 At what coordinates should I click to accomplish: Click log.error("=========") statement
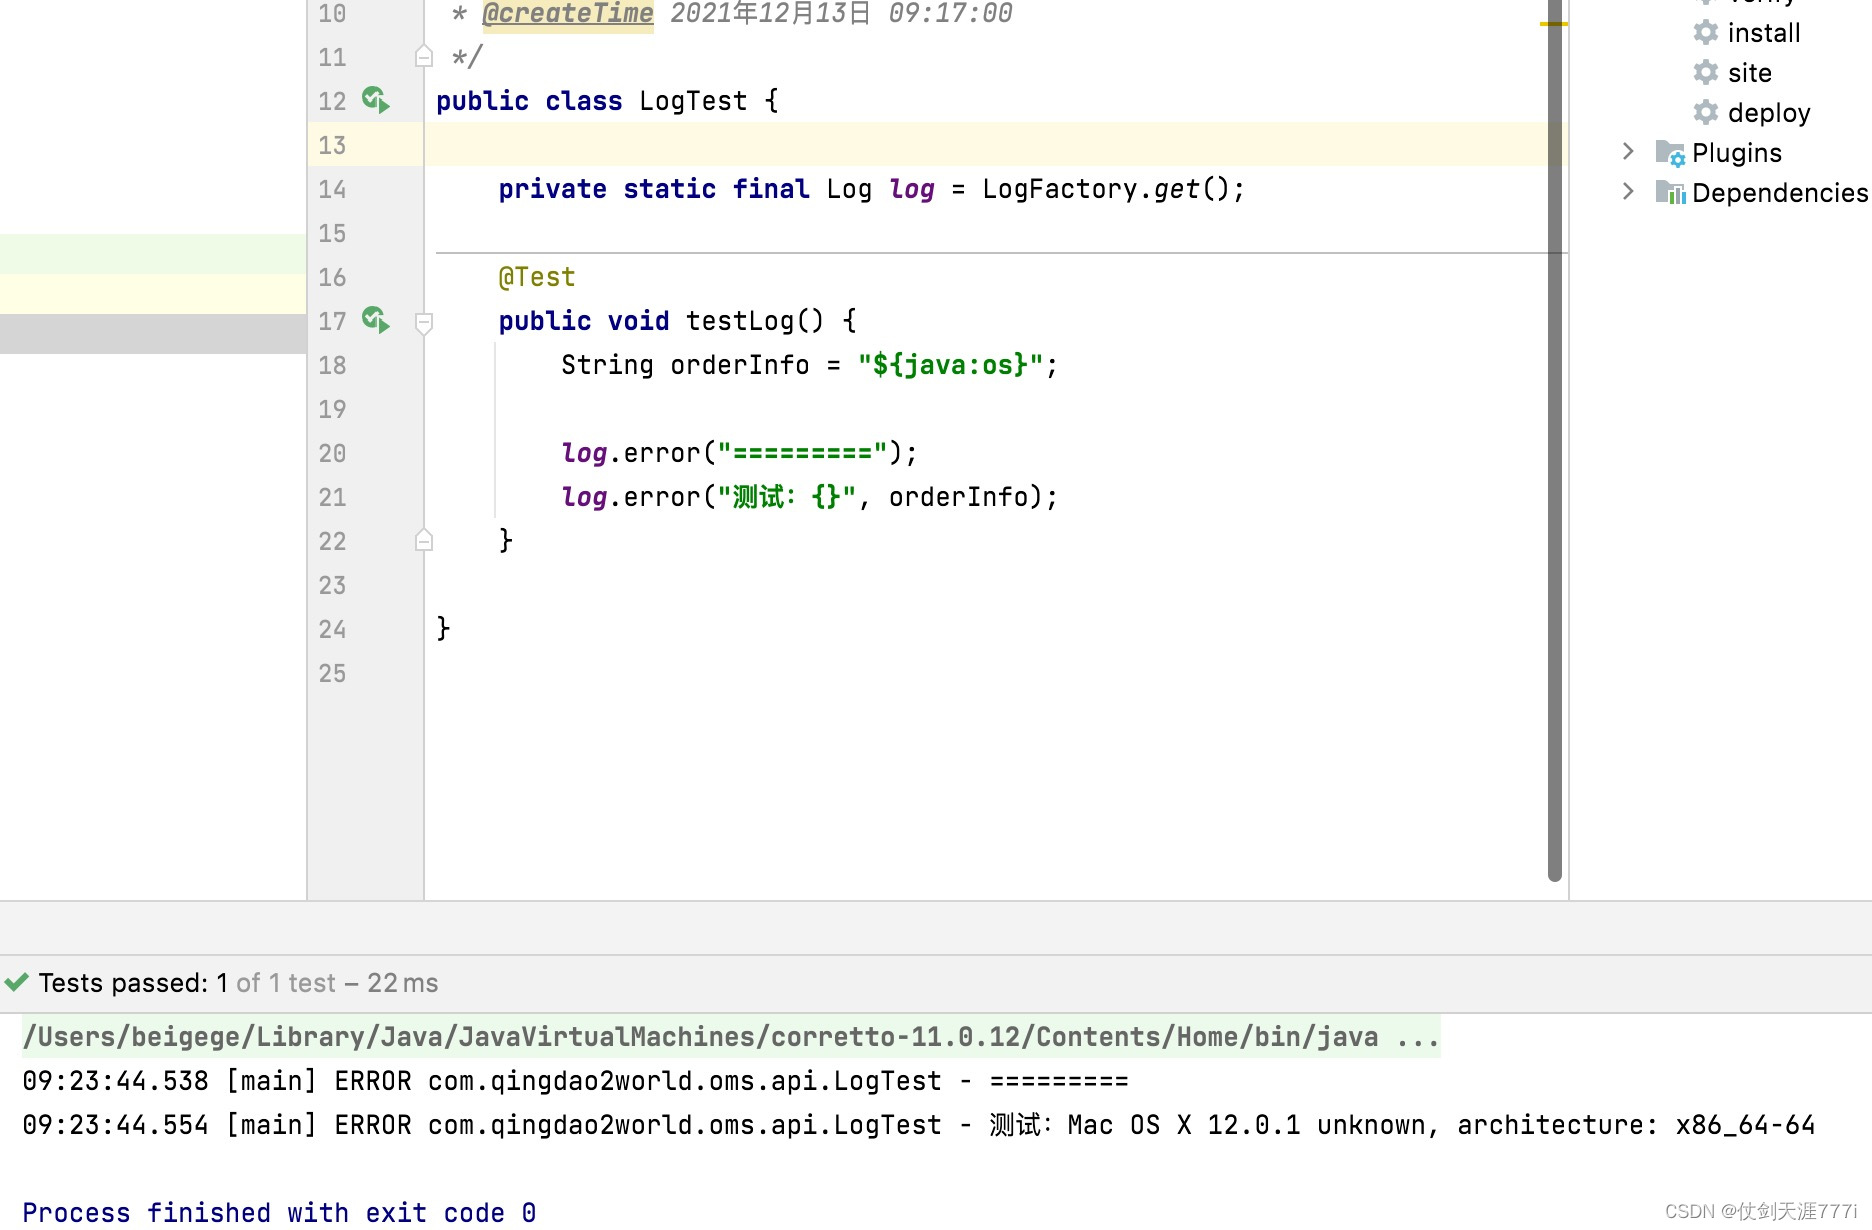tap(739, 453)
